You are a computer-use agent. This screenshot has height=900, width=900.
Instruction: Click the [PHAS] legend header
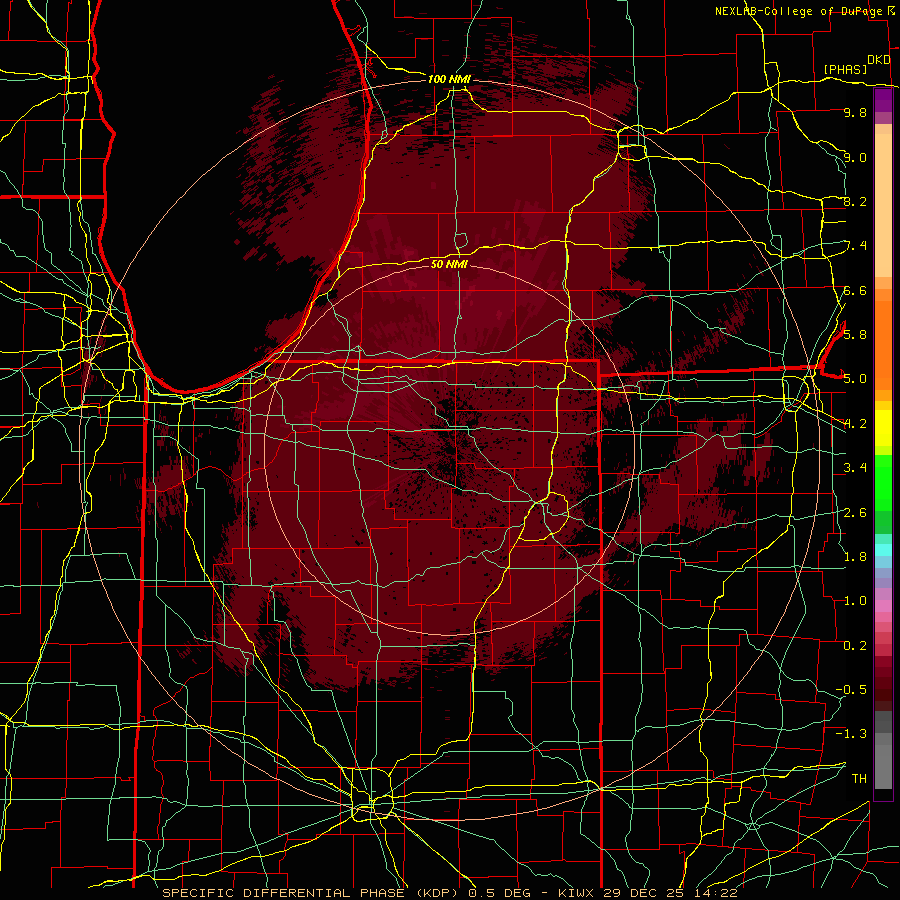tap(845, 70)
